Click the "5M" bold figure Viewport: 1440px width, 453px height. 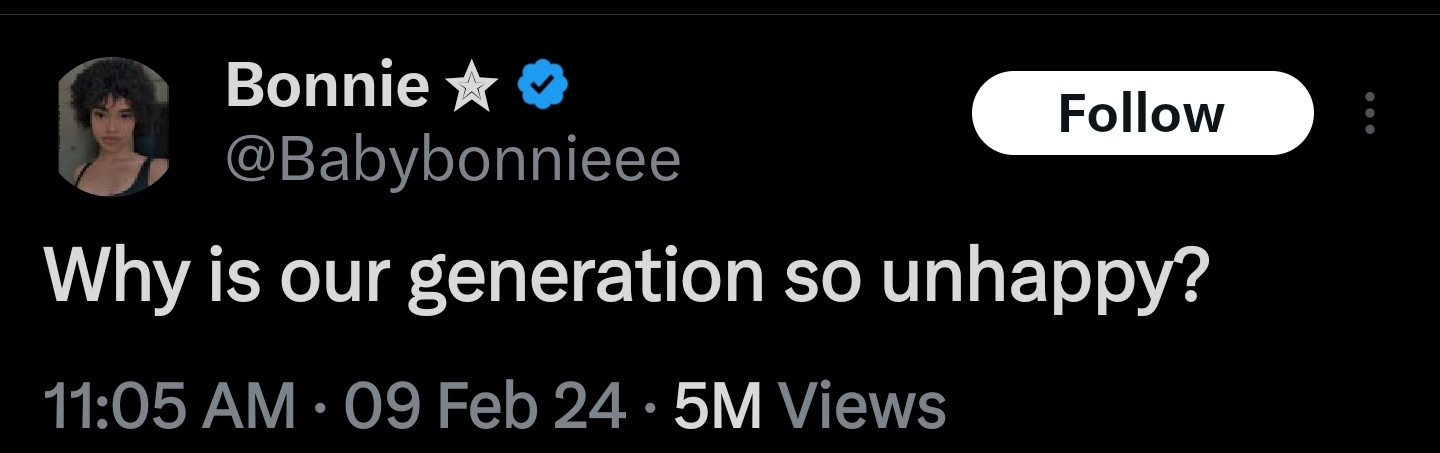pos(717,406)
